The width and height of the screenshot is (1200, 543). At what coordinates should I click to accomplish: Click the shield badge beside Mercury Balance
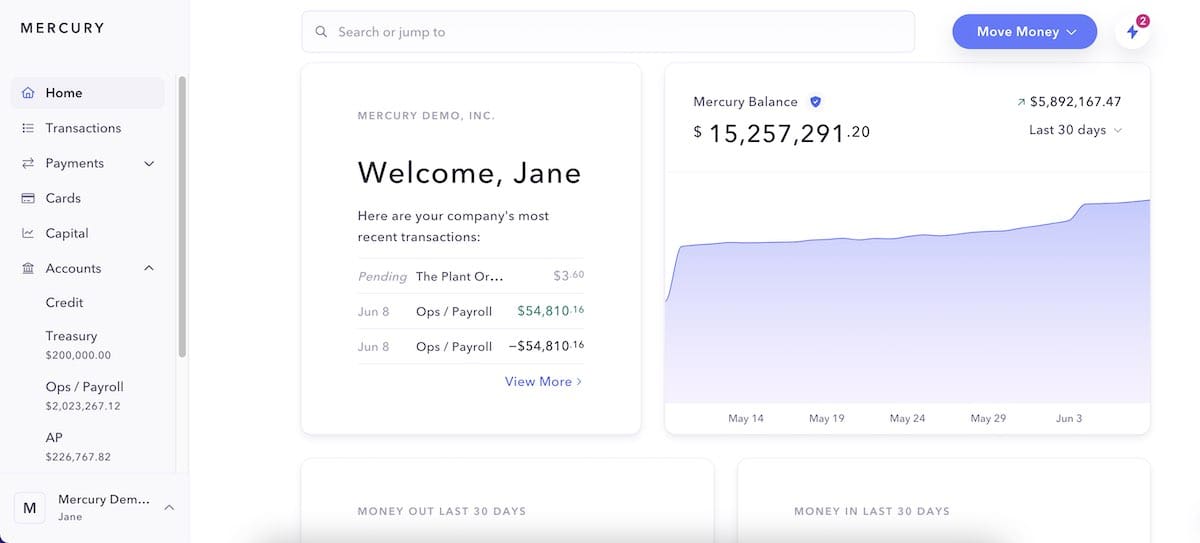point(815,102)
